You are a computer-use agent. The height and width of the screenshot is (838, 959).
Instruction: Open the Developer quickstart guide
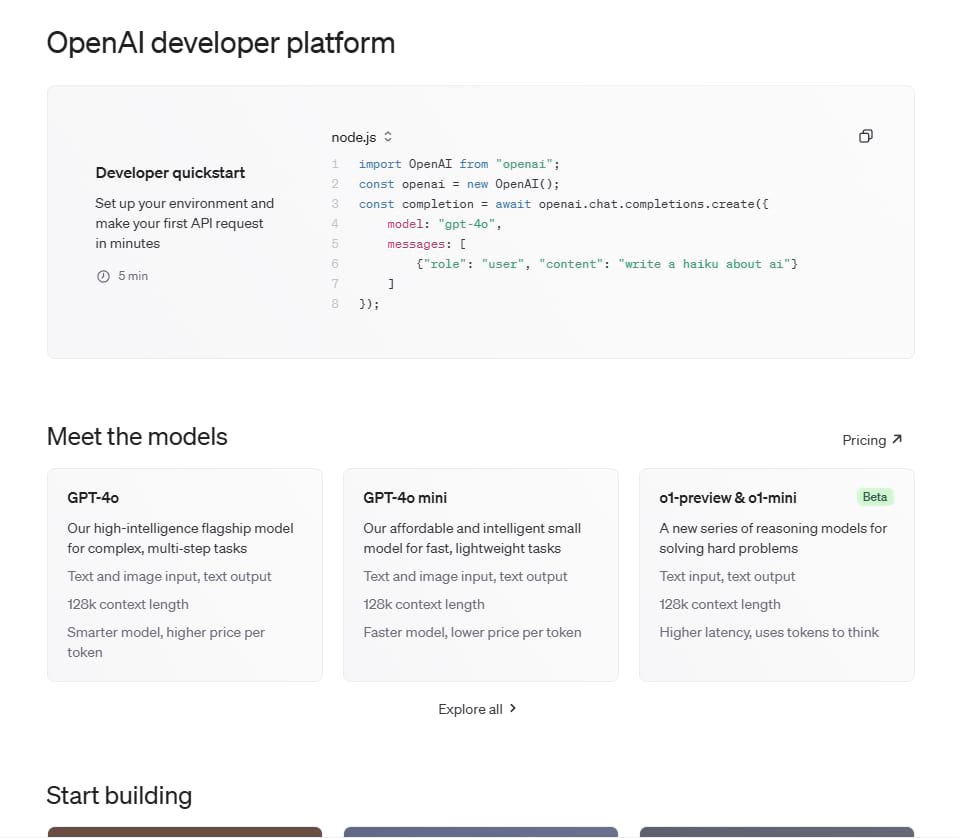(x=170, y=173)
